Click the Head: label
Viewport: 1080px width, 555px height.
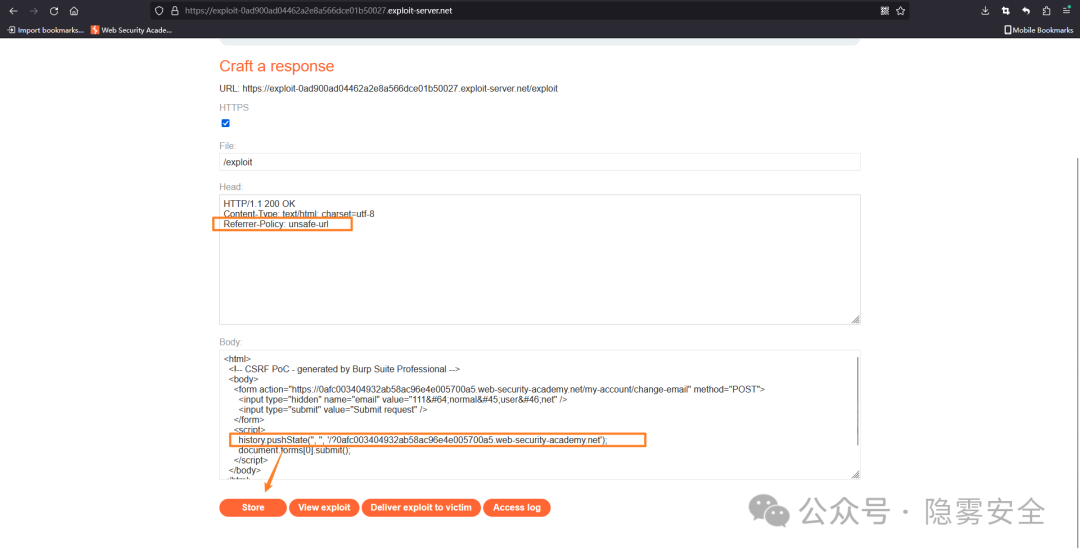coord(231,187)
